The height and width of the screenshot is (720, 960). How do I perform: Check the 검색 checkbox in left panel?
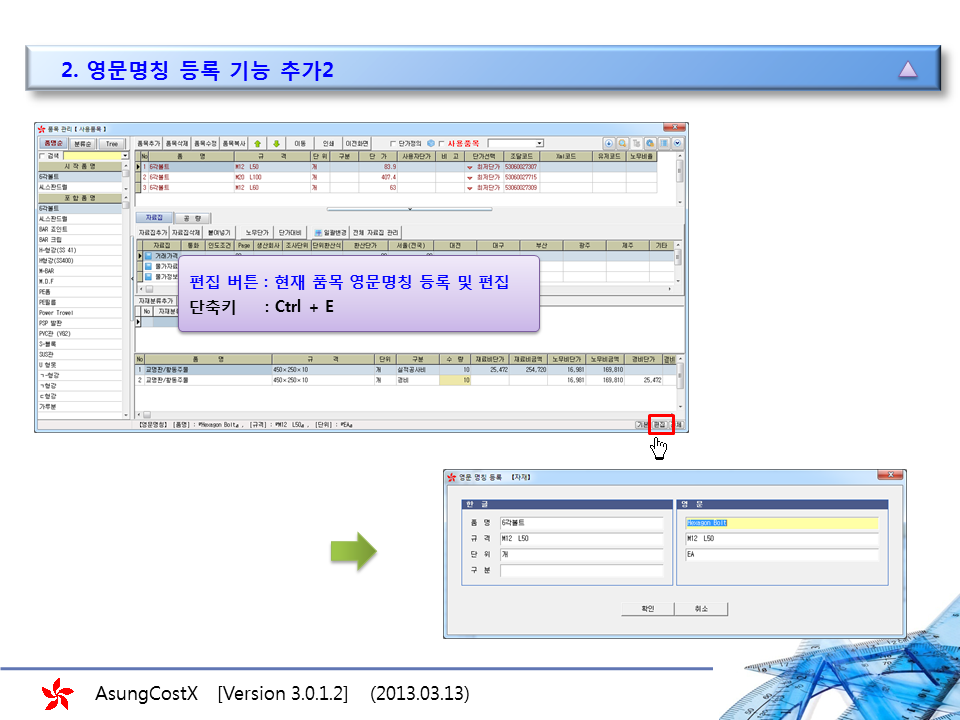42,156
